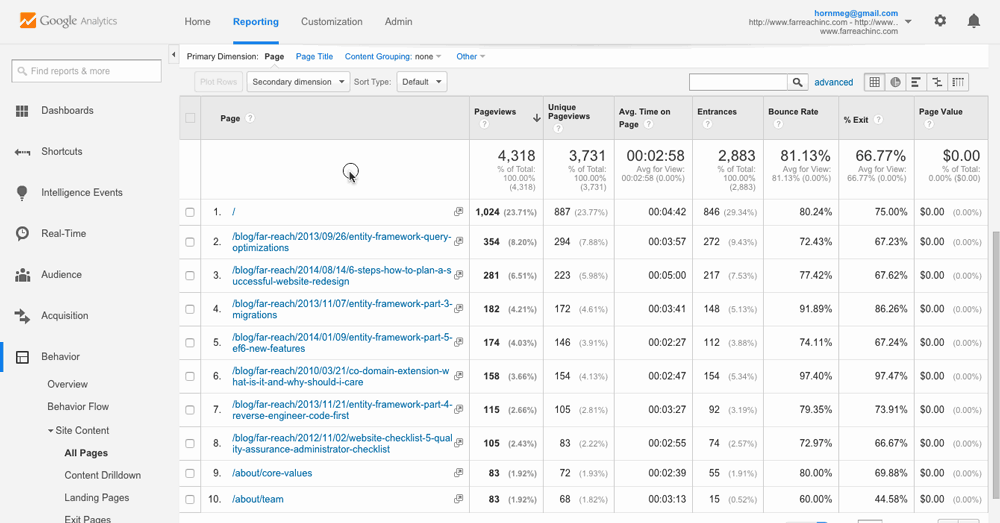Open /about/core-values external link icon
1000x523 pixels.
pos(458,473)
